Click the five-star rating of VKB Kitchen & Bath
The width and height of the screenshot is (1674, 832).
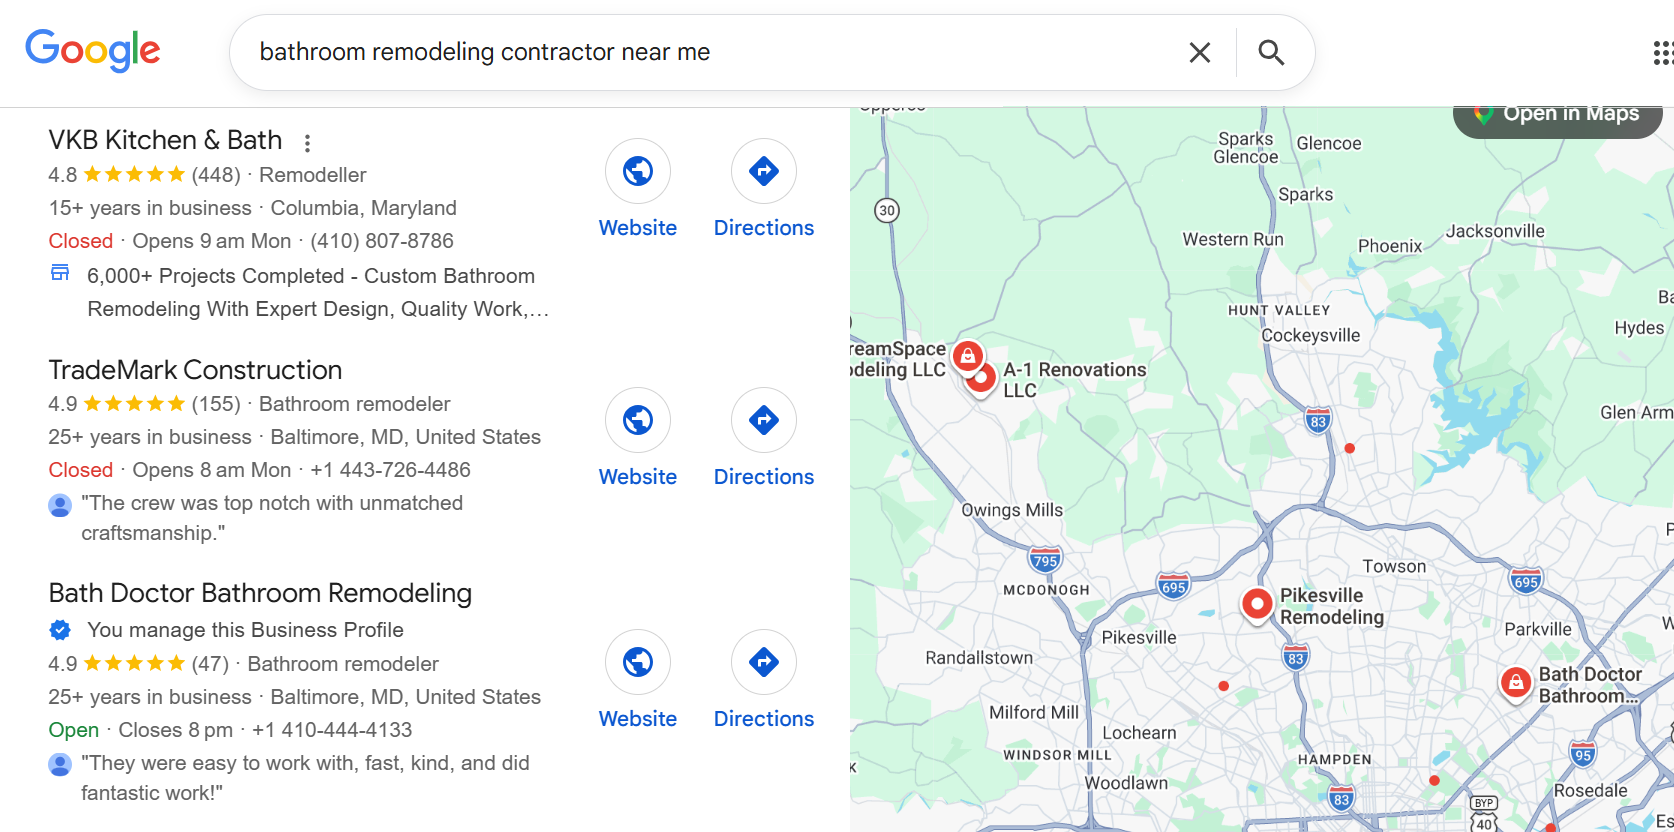click(134, 175)
